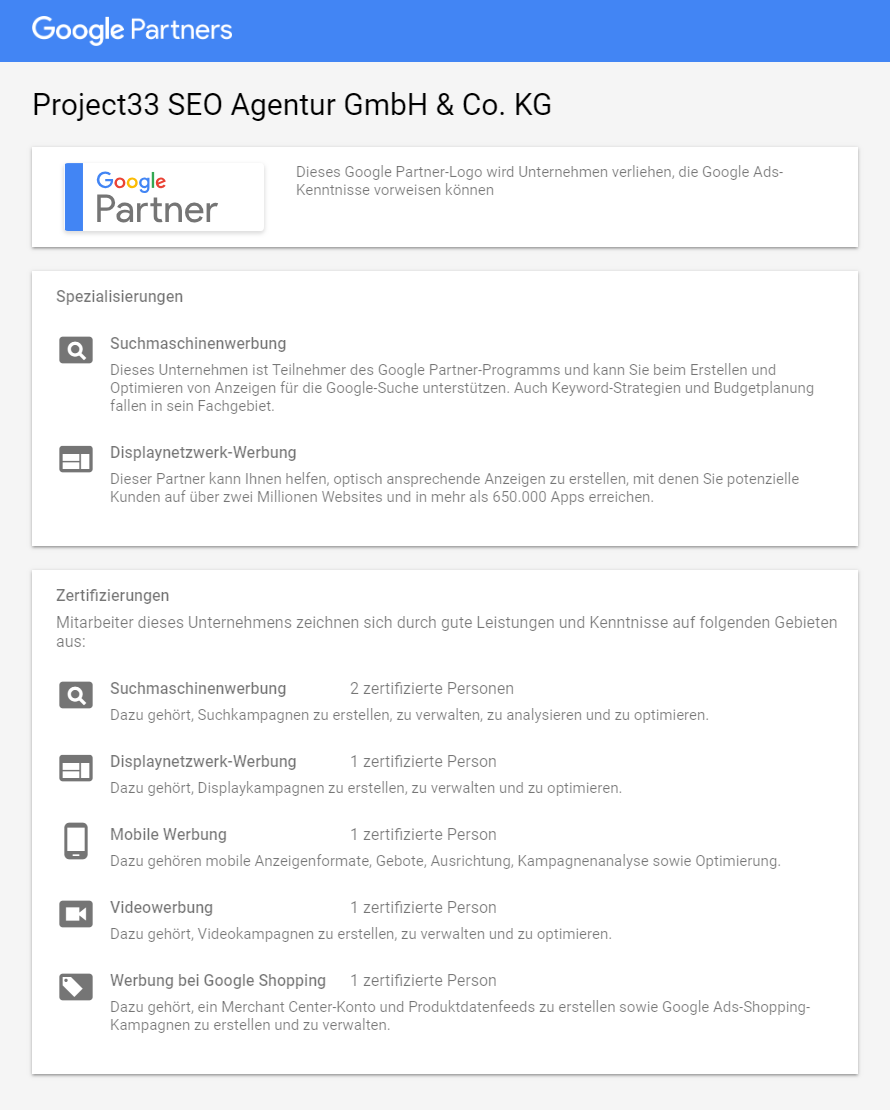The width and height of the screenshot is (890, 1110).
Task: Click the shopping tag icon
Action: click(x=76, y=987)
